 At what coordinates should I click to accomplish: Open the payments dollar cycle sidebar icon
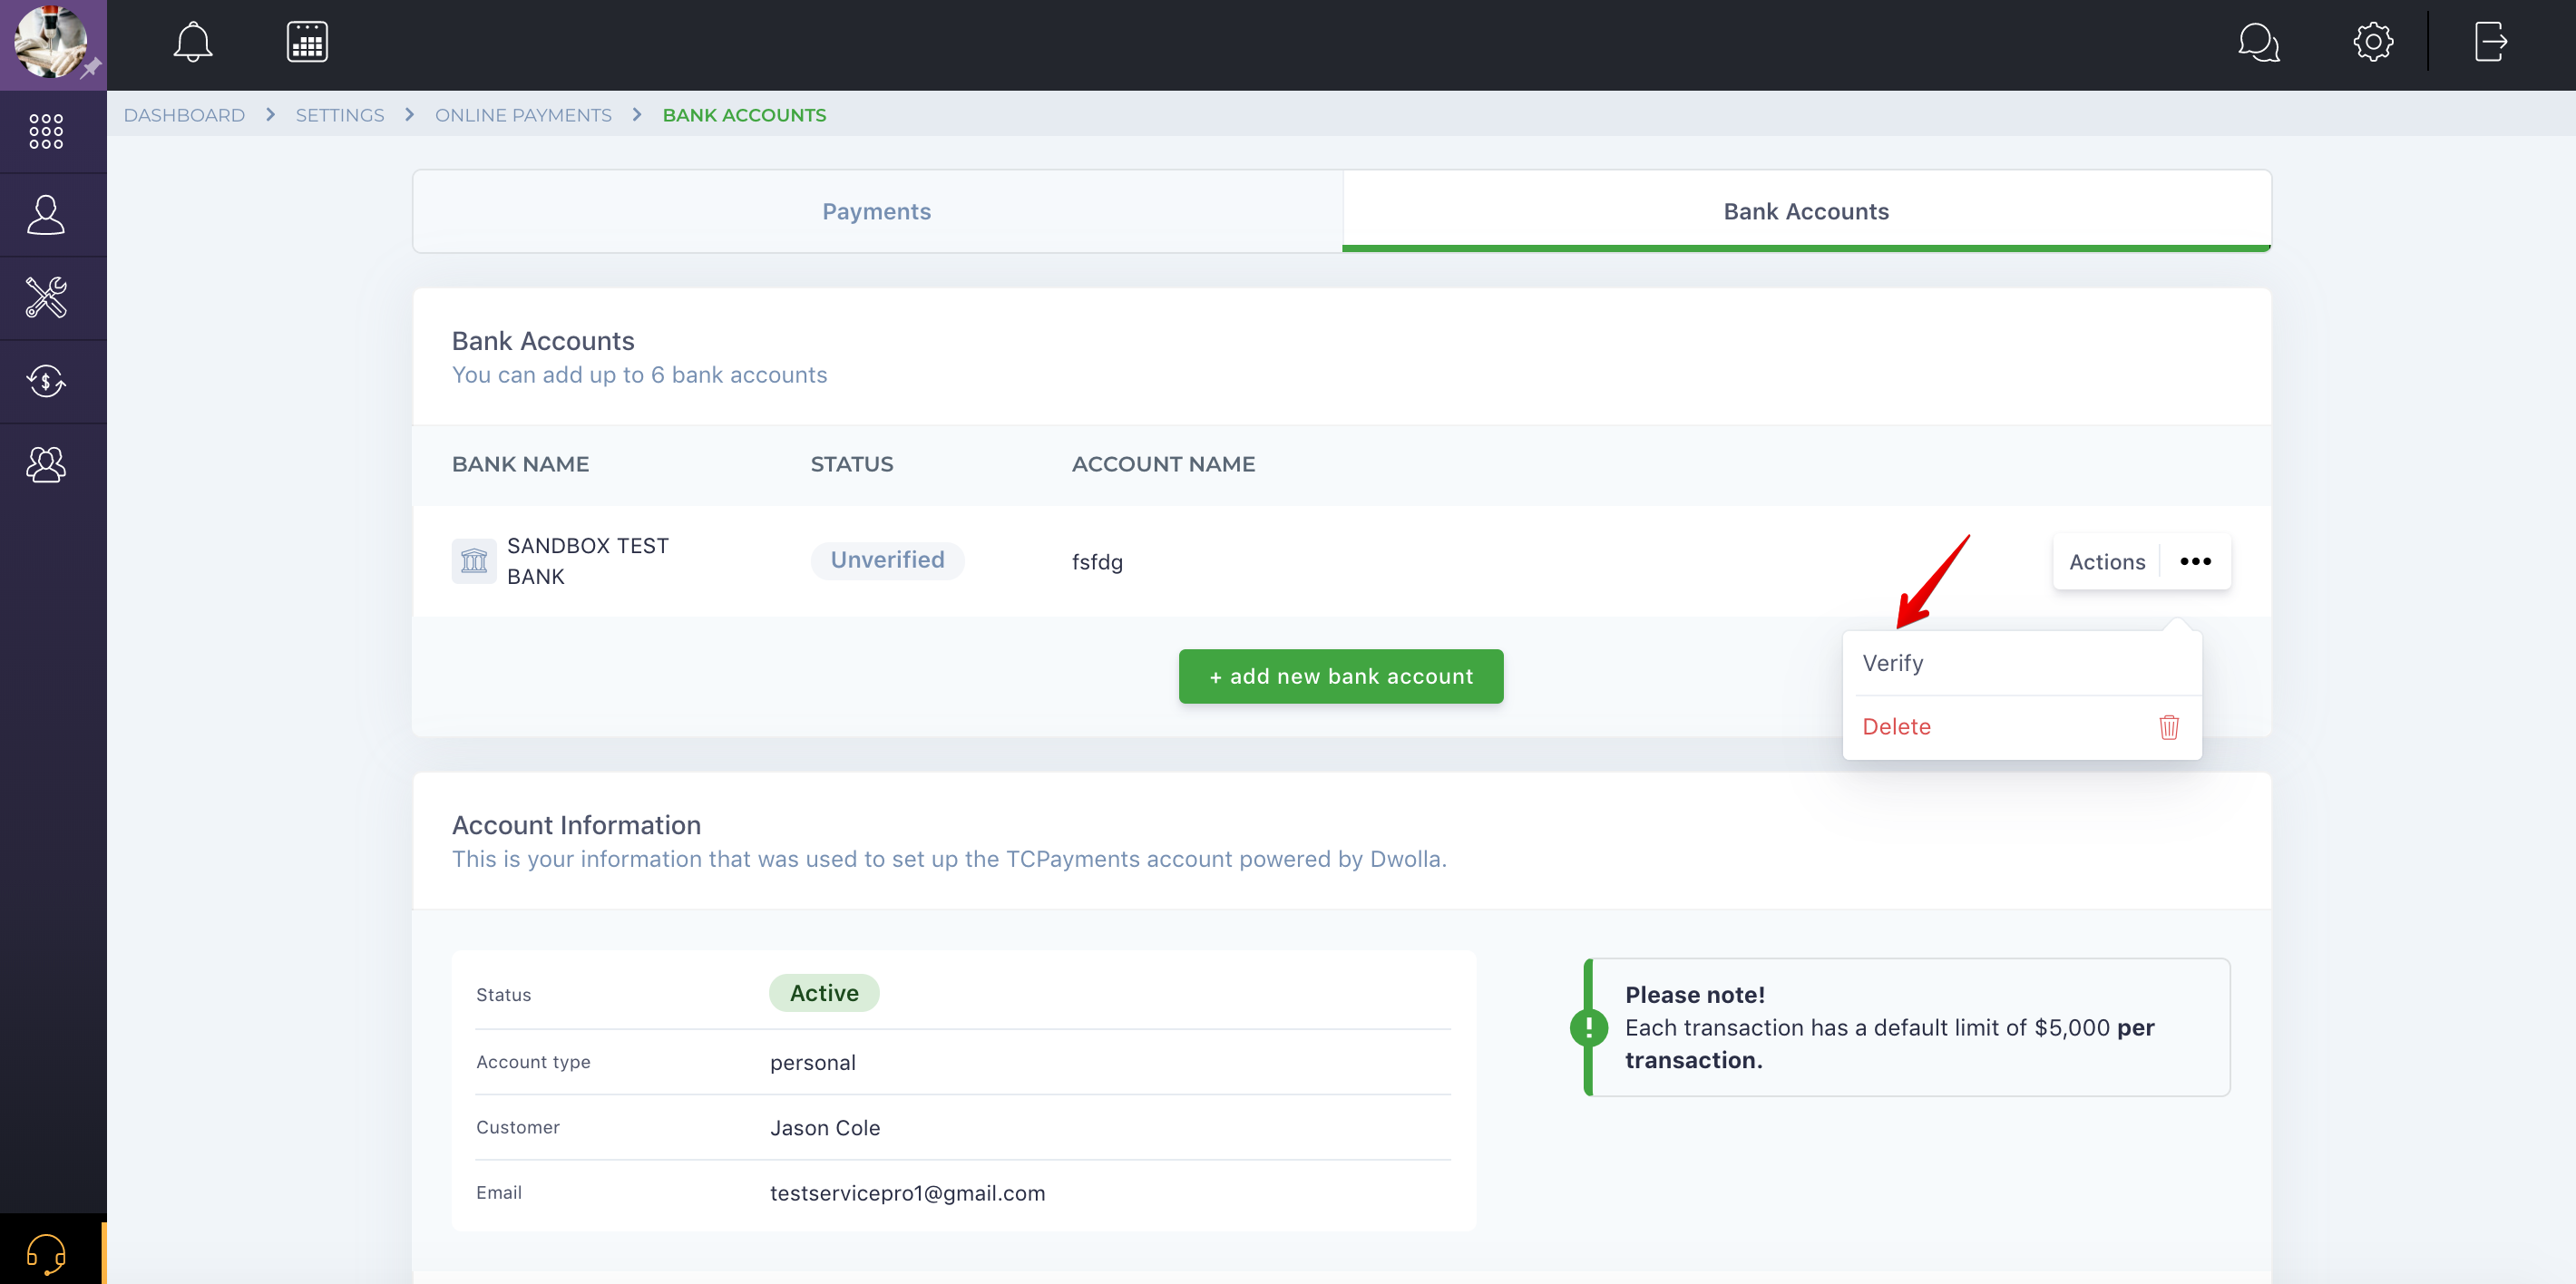46,381
